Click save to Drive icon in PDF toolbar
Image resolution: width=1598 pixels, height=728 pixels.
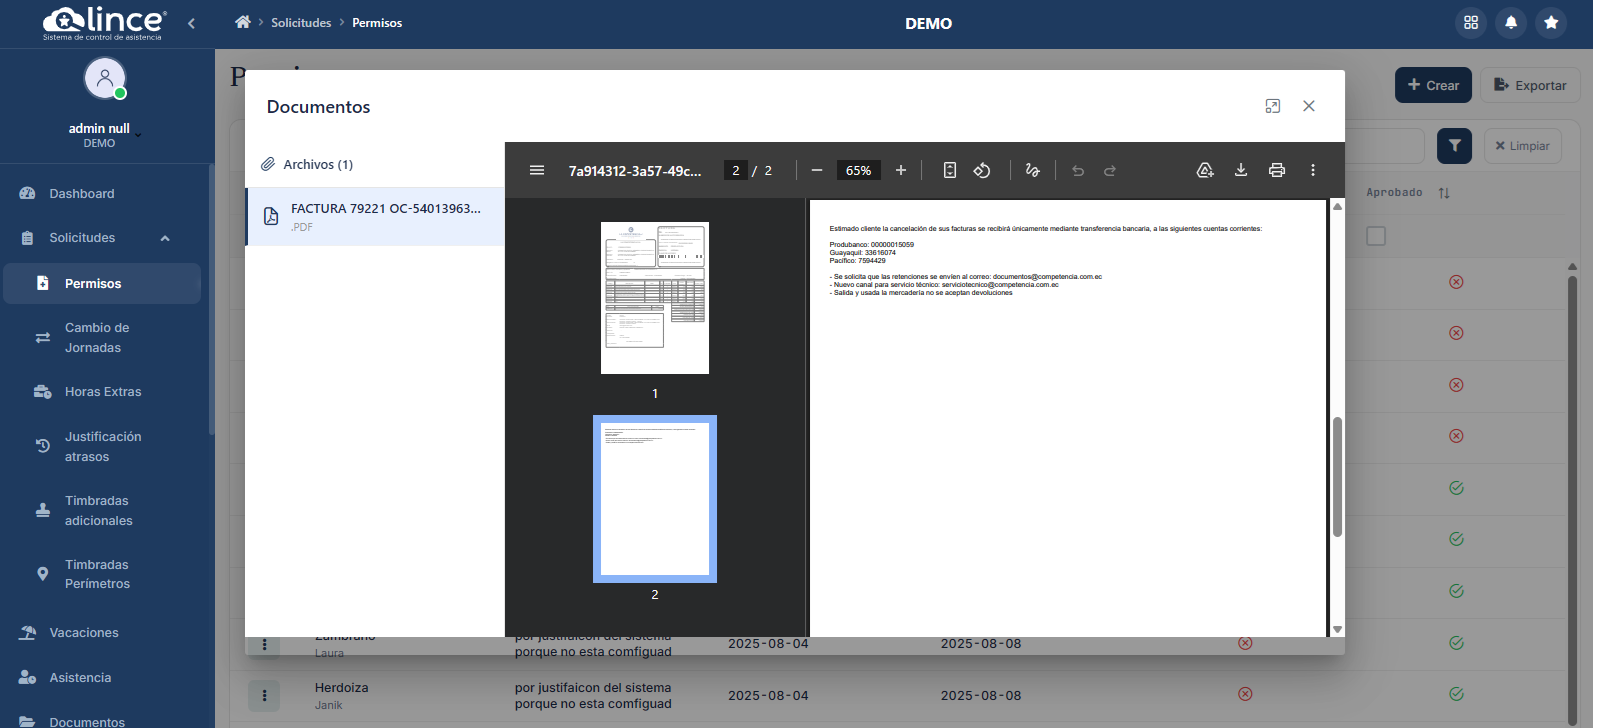click(1205, 170)
